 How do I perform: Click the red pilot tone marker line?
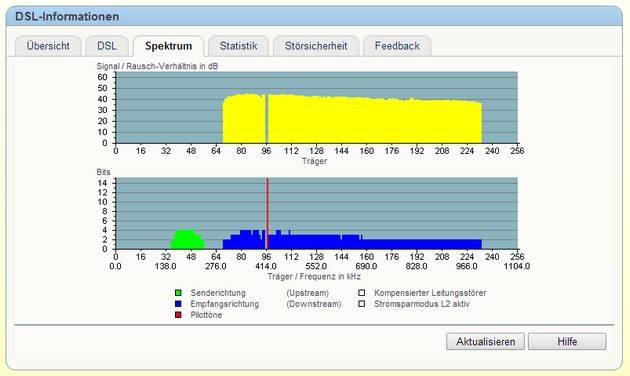coord(267,214)
